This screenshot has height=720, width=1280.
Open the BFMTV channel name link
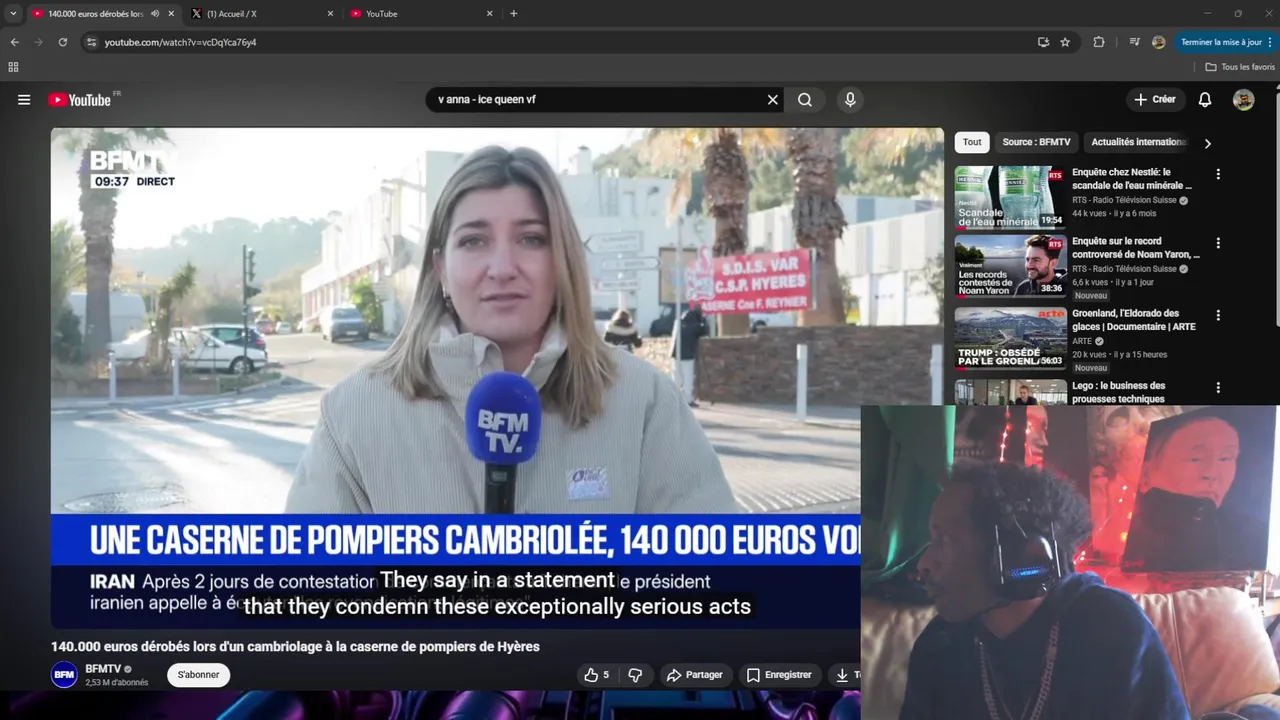point(103,669)
